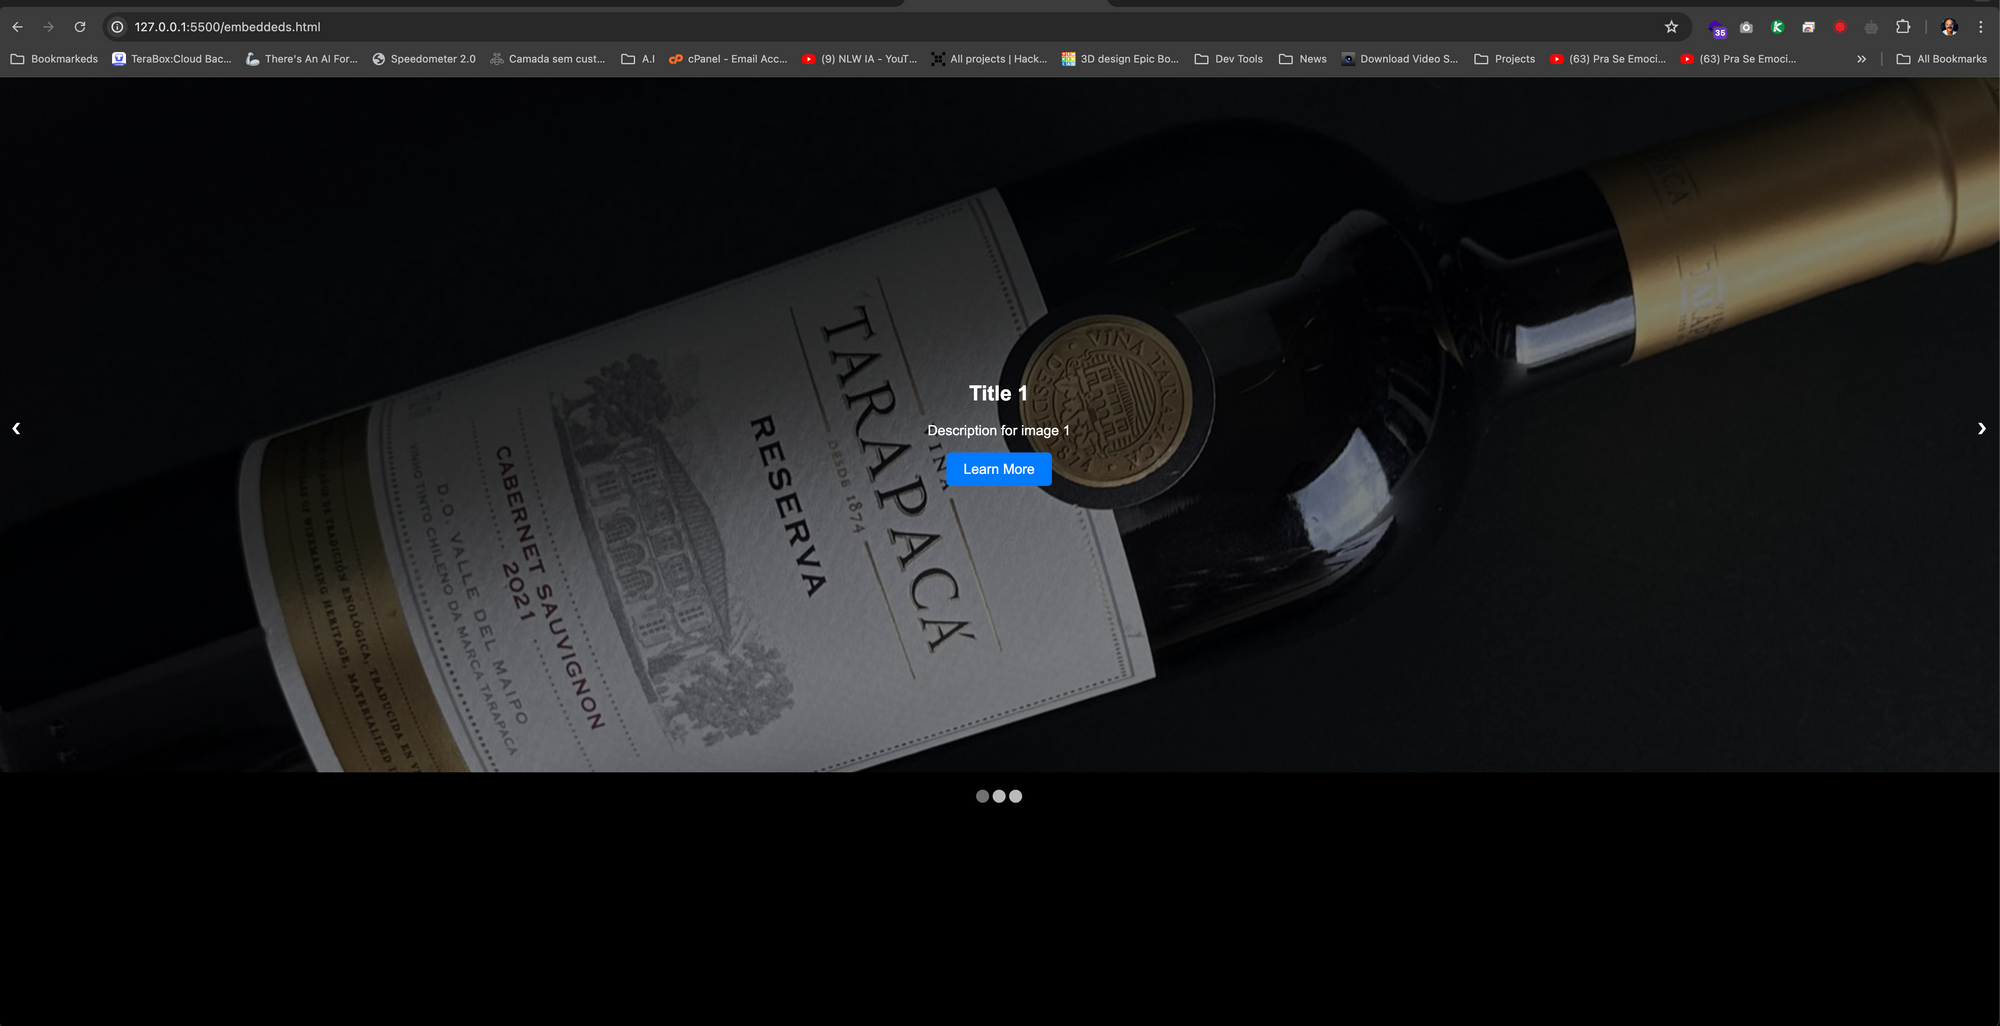This screenshot has height=1026, width=2000.
Task: Open the (9) NLW IA - YouT... bookmark
Action: 859,59
